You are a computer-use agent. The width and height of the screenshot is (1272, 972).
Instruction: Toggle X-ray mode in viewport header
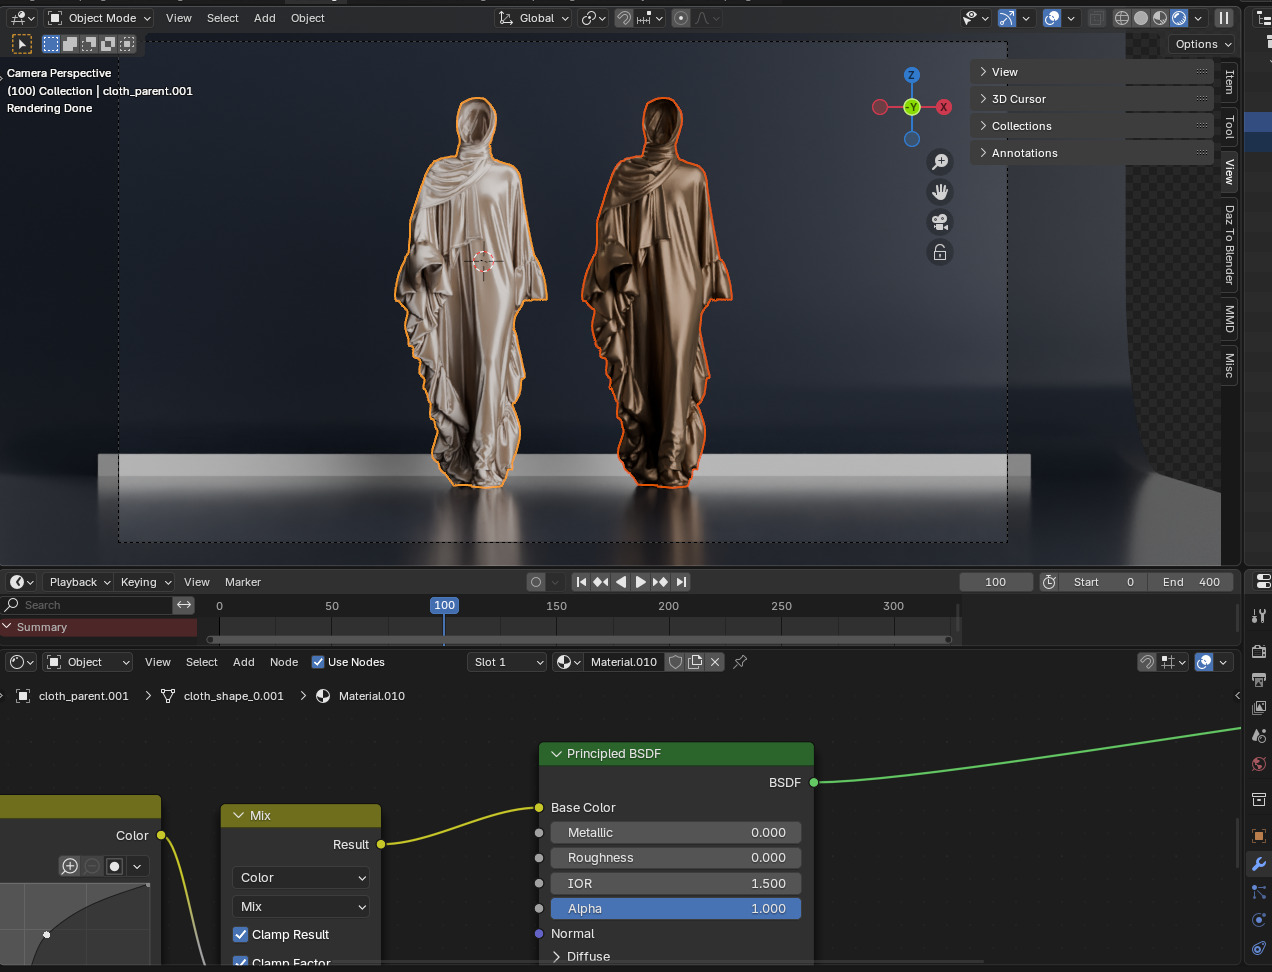[x=1097, y=18]
